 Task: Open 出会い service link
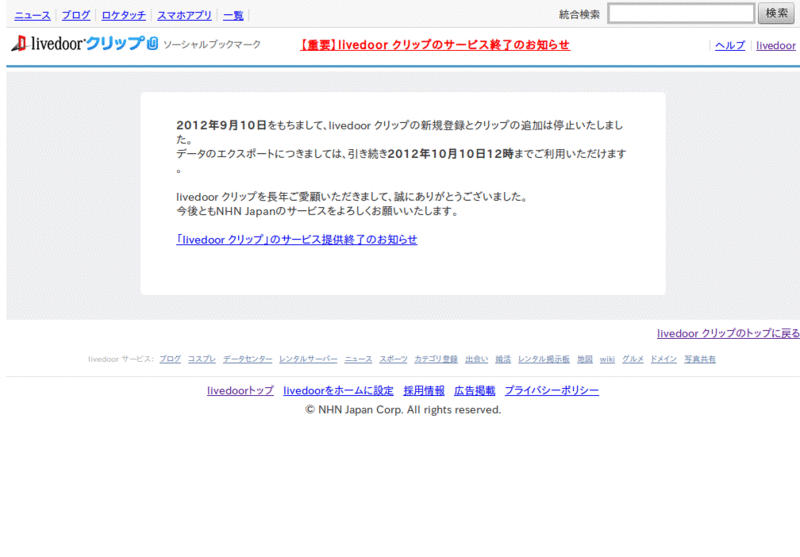477,359
